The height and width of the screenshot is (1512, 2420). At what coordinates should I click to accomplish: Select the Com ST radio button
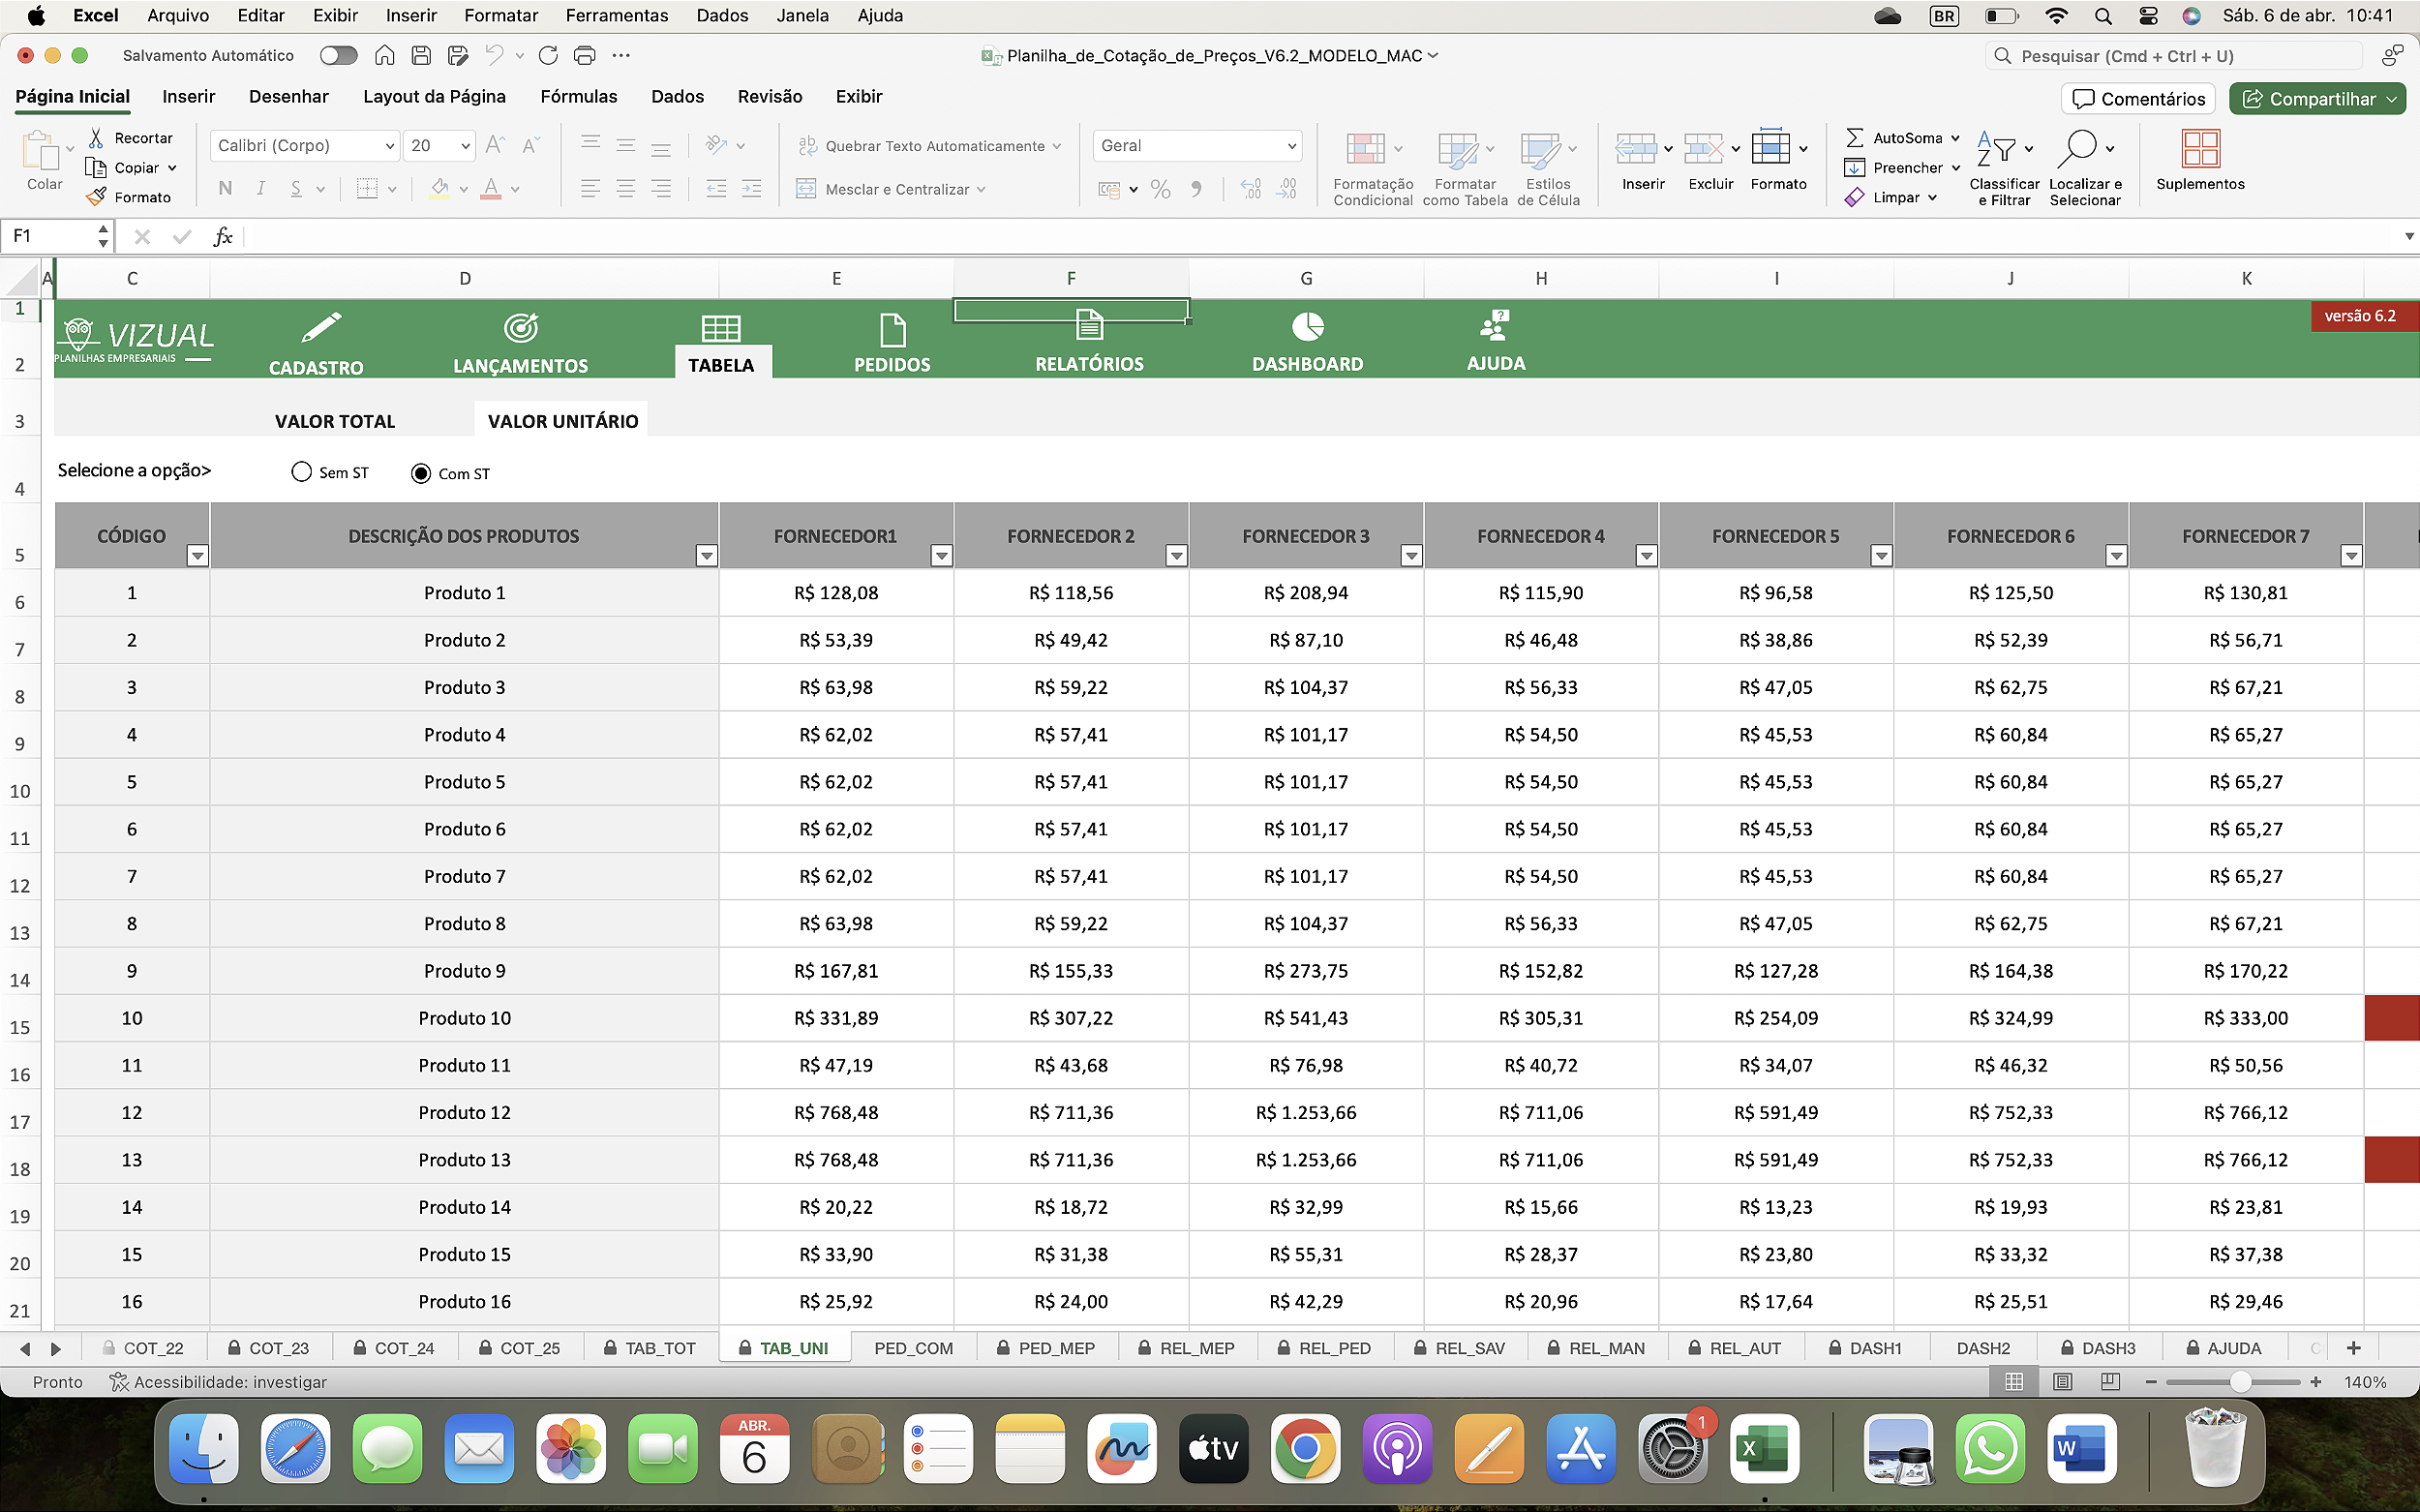(419, 472)
